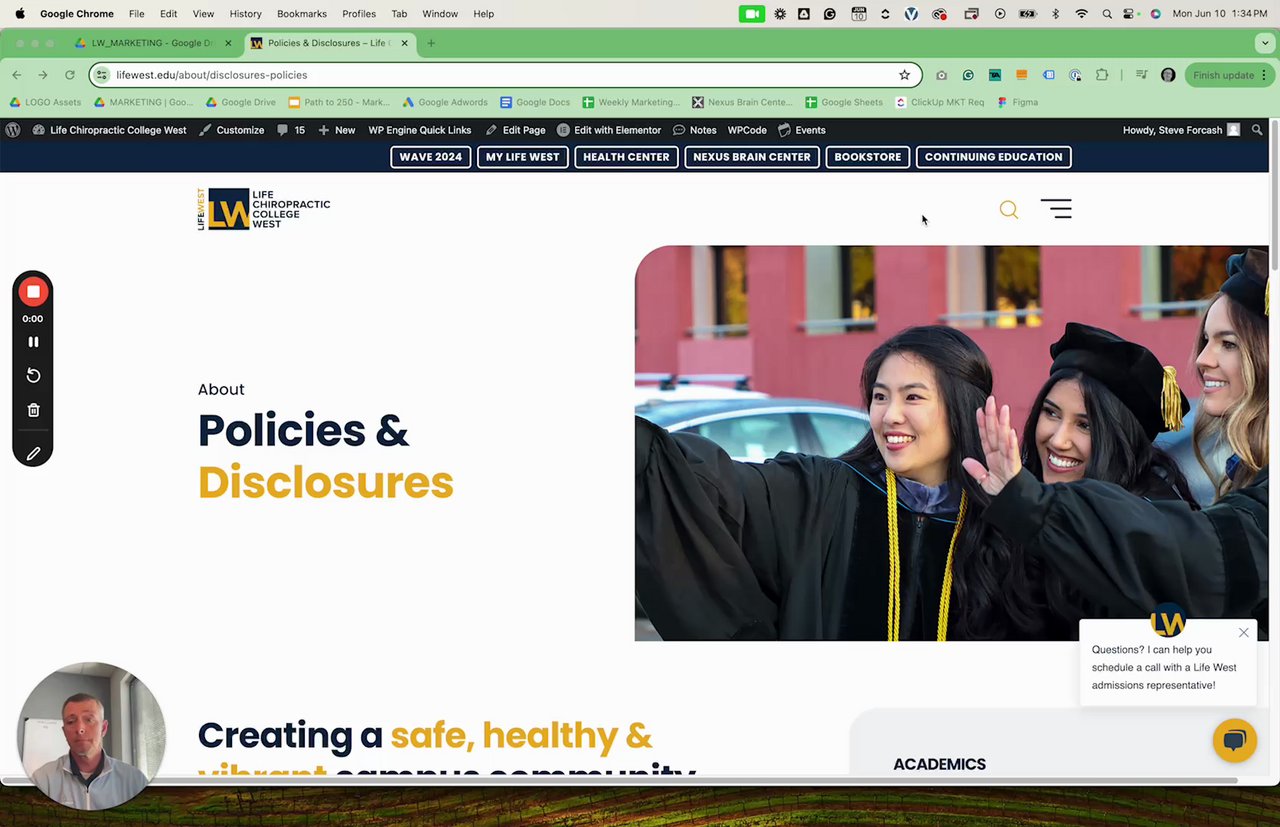Open the Chrome tab search dropdown arrow
This screenshot has width=1280, height=827.
pyautogui.click(x=1265, y=43)
